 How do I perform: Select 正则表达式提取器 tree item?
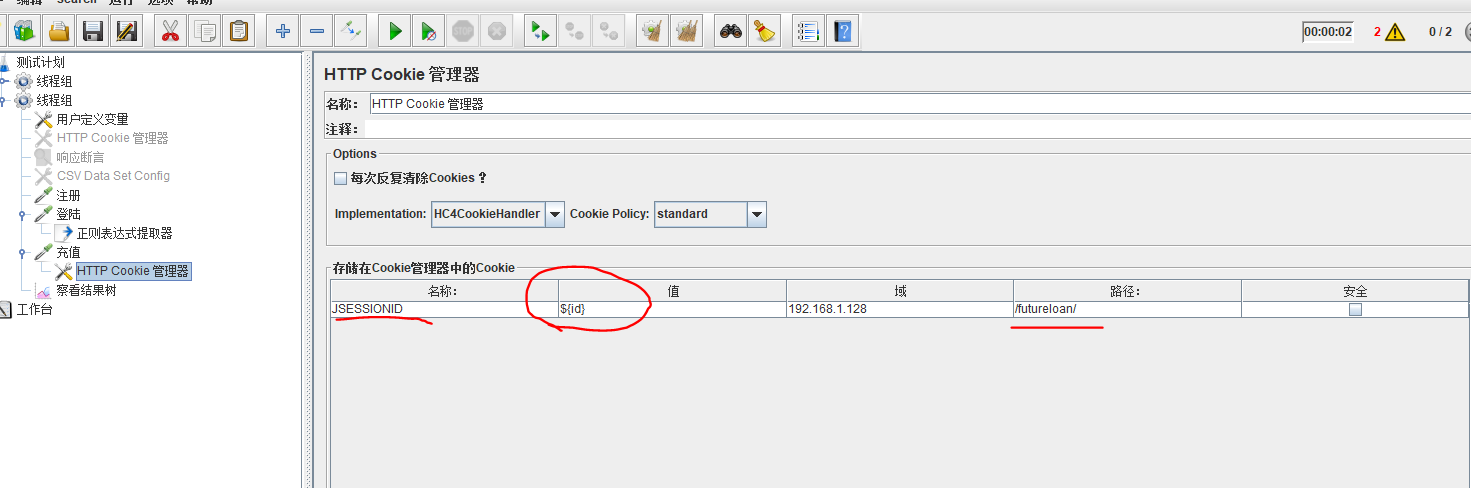pyautogui.click(x=124, y=233)
